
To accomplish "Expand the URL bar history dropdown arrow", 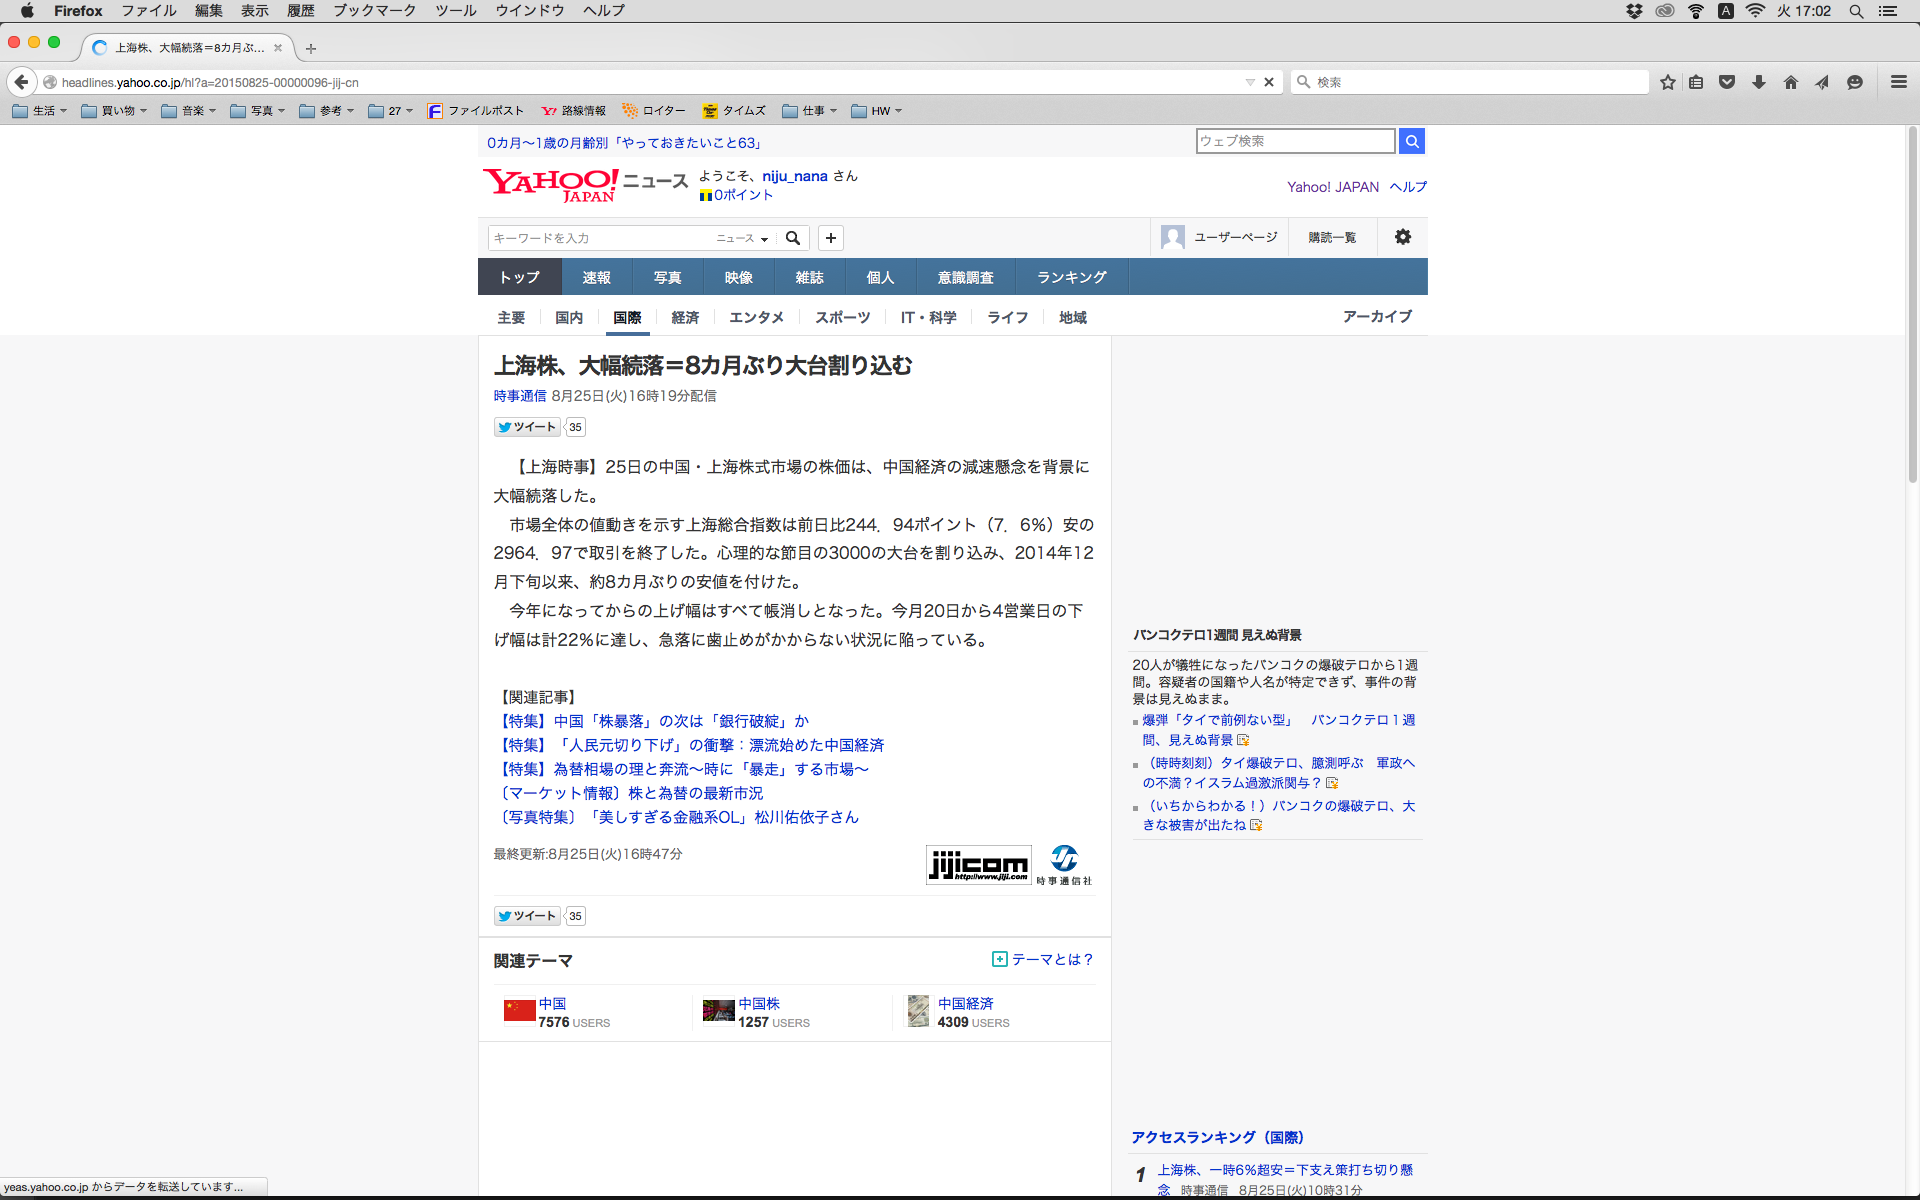I will [x=1250, y=82].
